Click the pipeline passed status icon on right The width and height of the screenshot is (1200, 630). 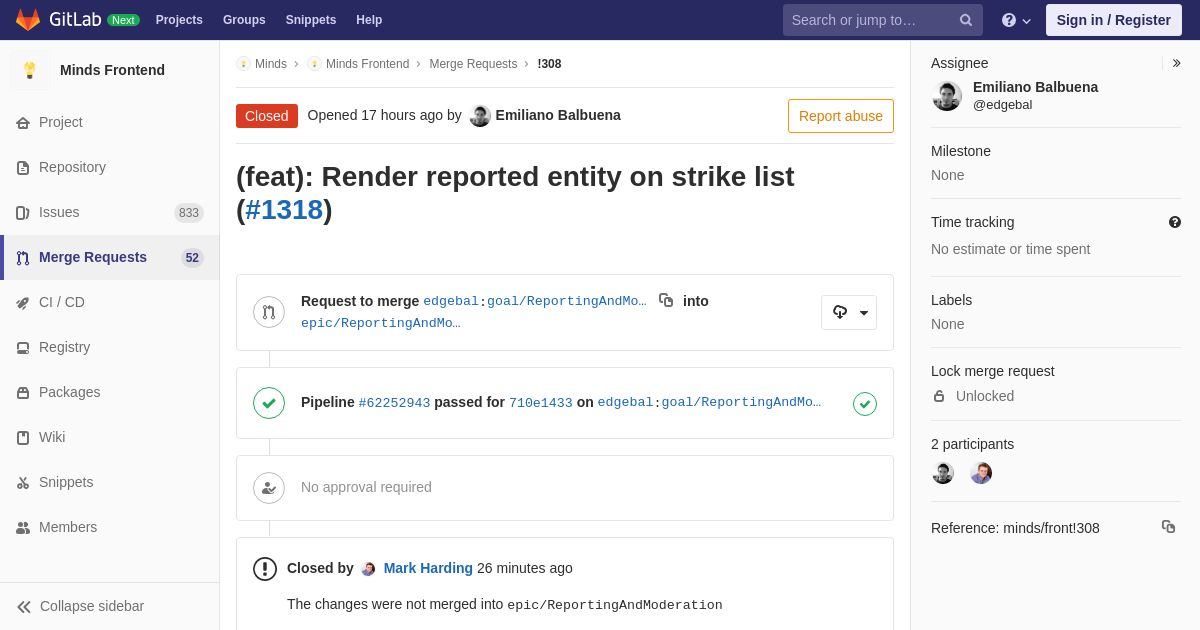coord(865,404)
